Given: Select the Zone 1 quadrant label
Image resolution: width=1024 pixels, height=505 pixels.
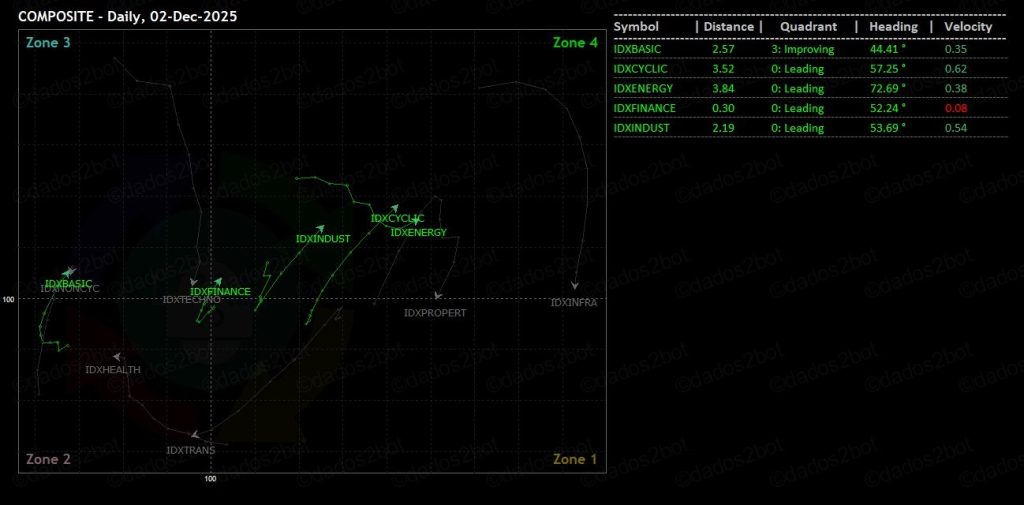Looking at the screenshot, I should pos(575,459).
